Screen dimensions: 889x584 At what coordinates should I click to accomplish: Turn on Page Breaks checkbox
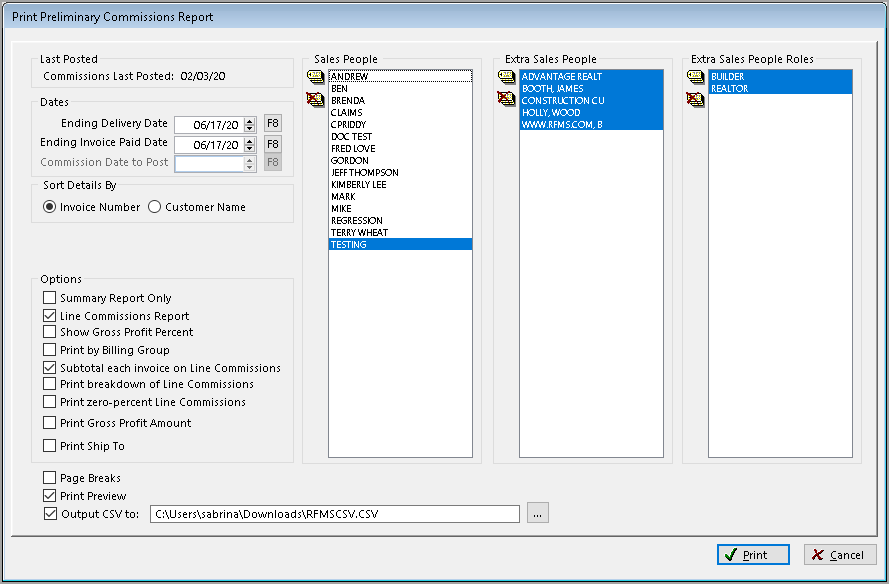(x=50, y=478)
